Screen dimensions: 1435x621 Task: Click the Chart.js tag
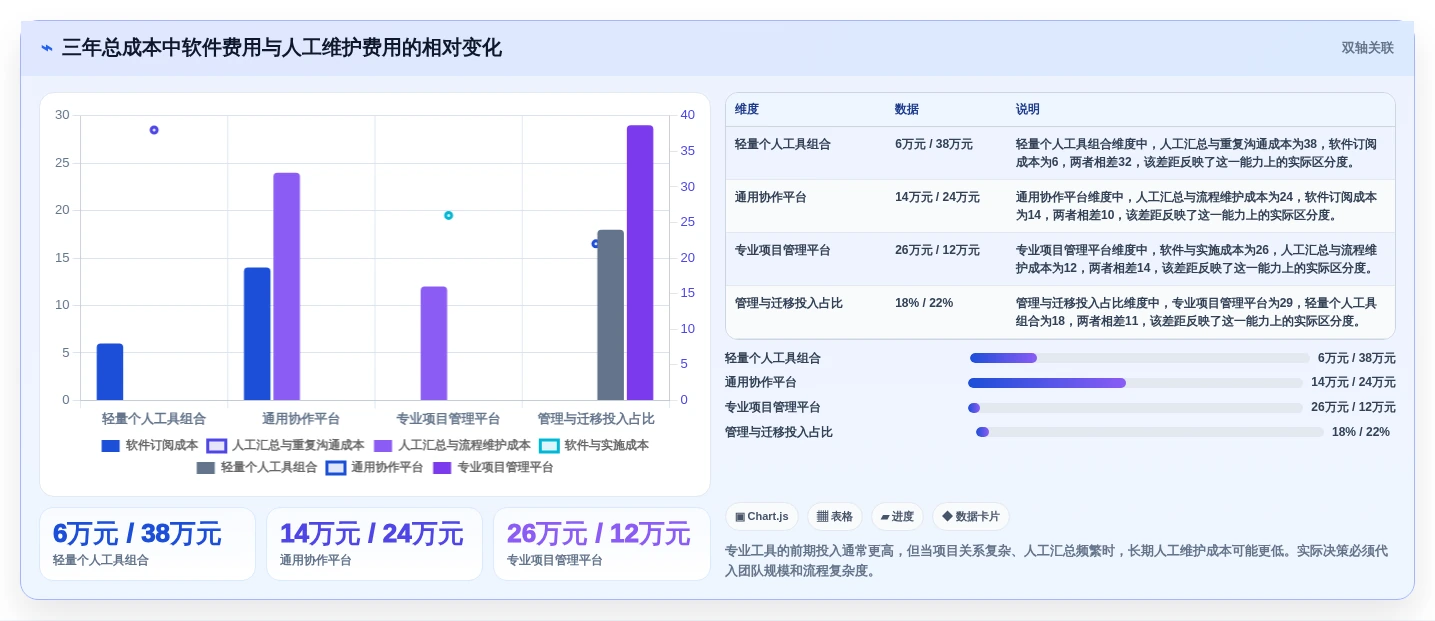(761, 516)
